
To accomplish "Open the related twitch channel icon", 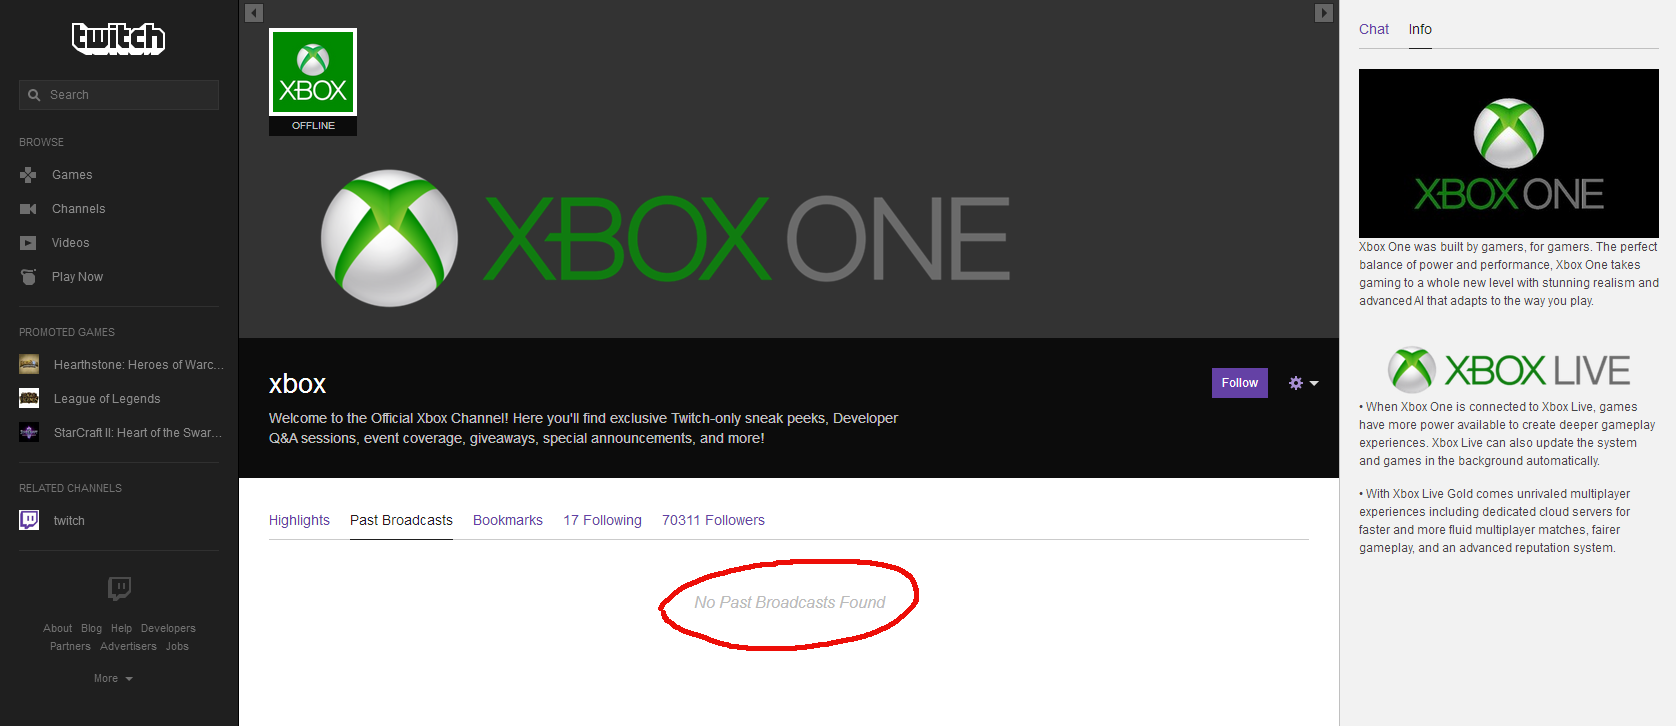I will coord(29,521).
